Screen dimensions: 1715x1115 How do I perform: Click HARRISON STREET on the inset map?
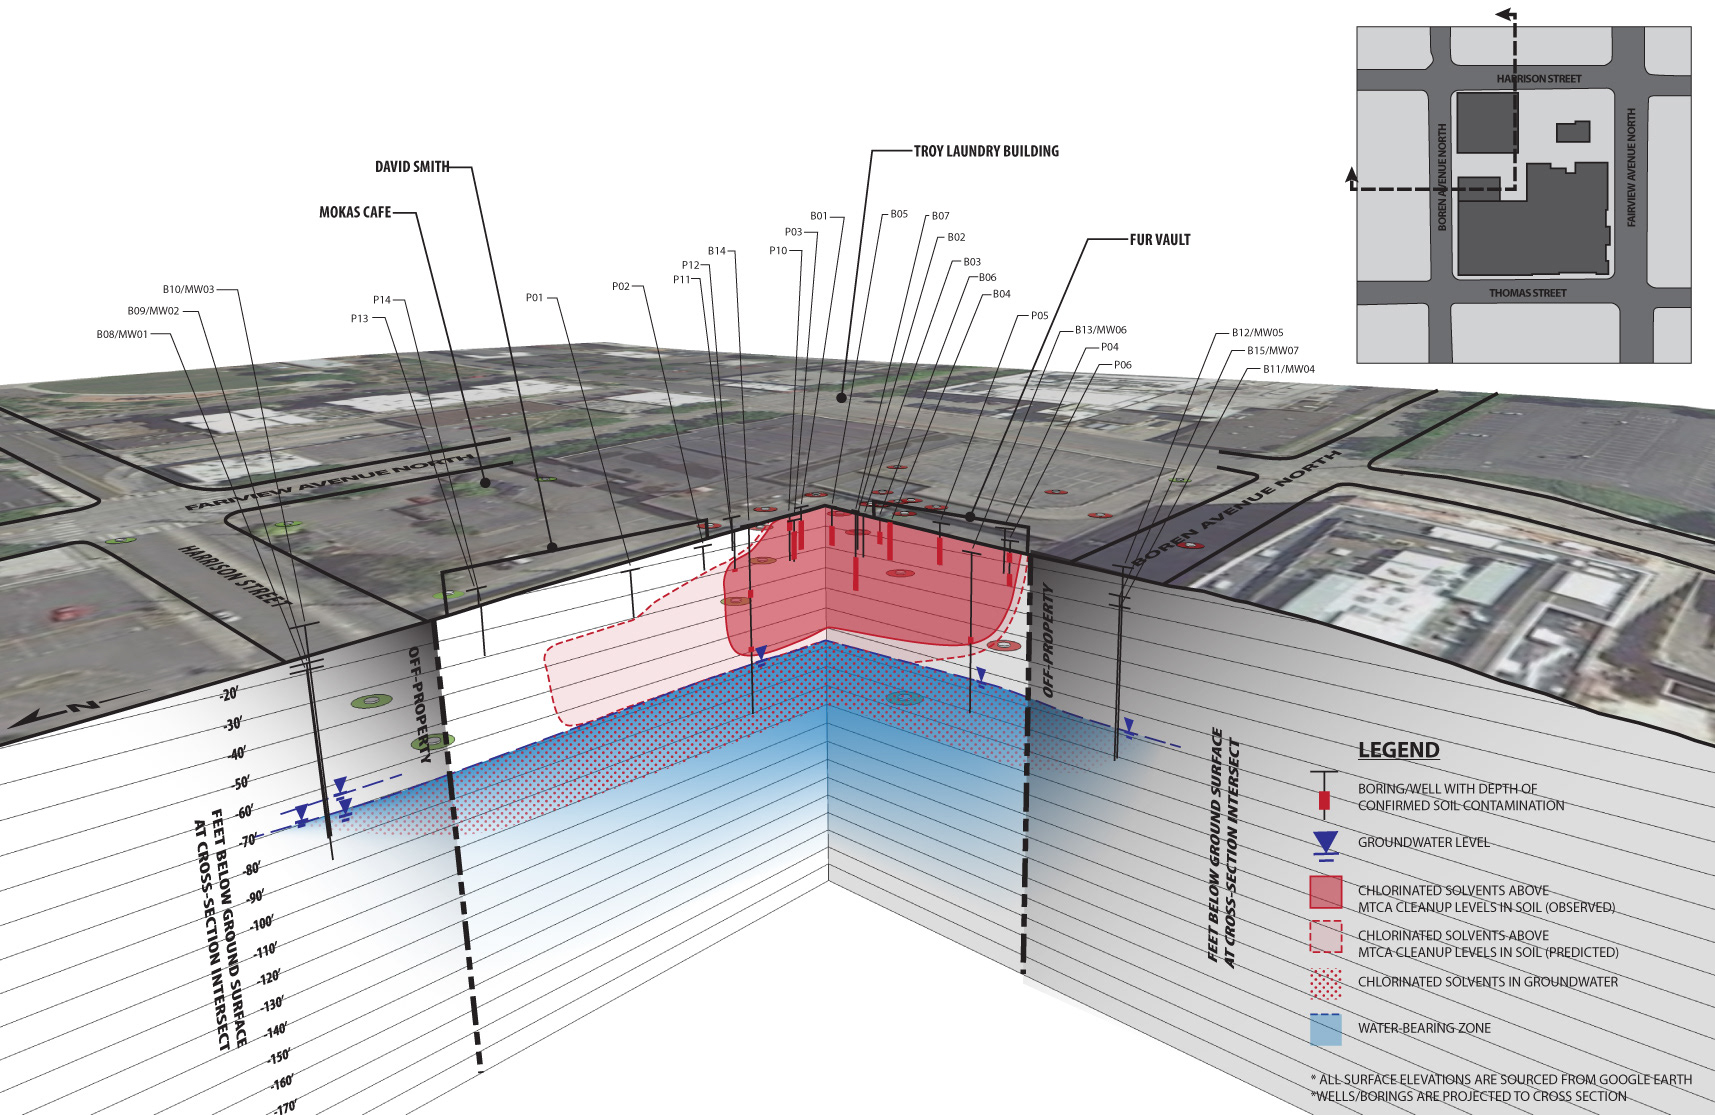pyautogui.click(x=1539, y=79)
